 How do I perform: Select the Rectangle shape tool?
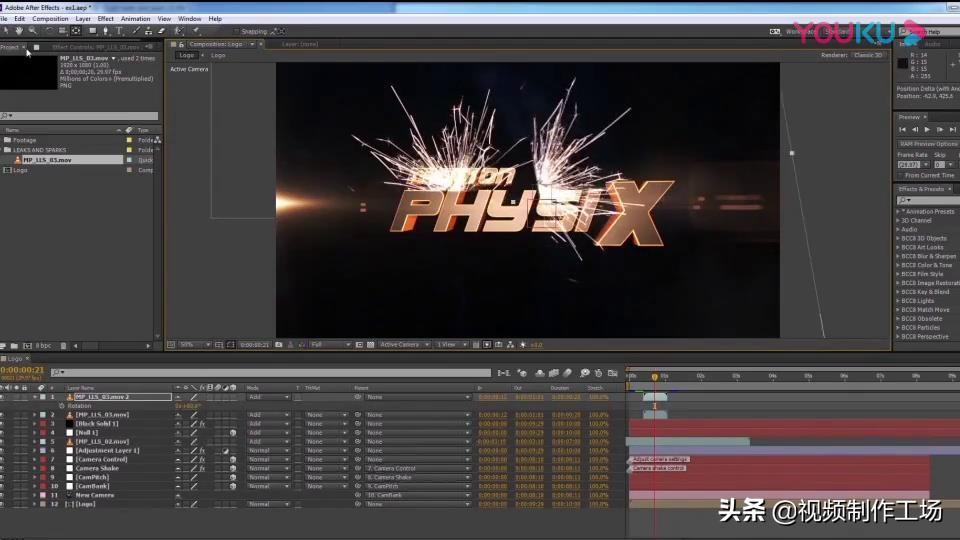tap(92, 31)
